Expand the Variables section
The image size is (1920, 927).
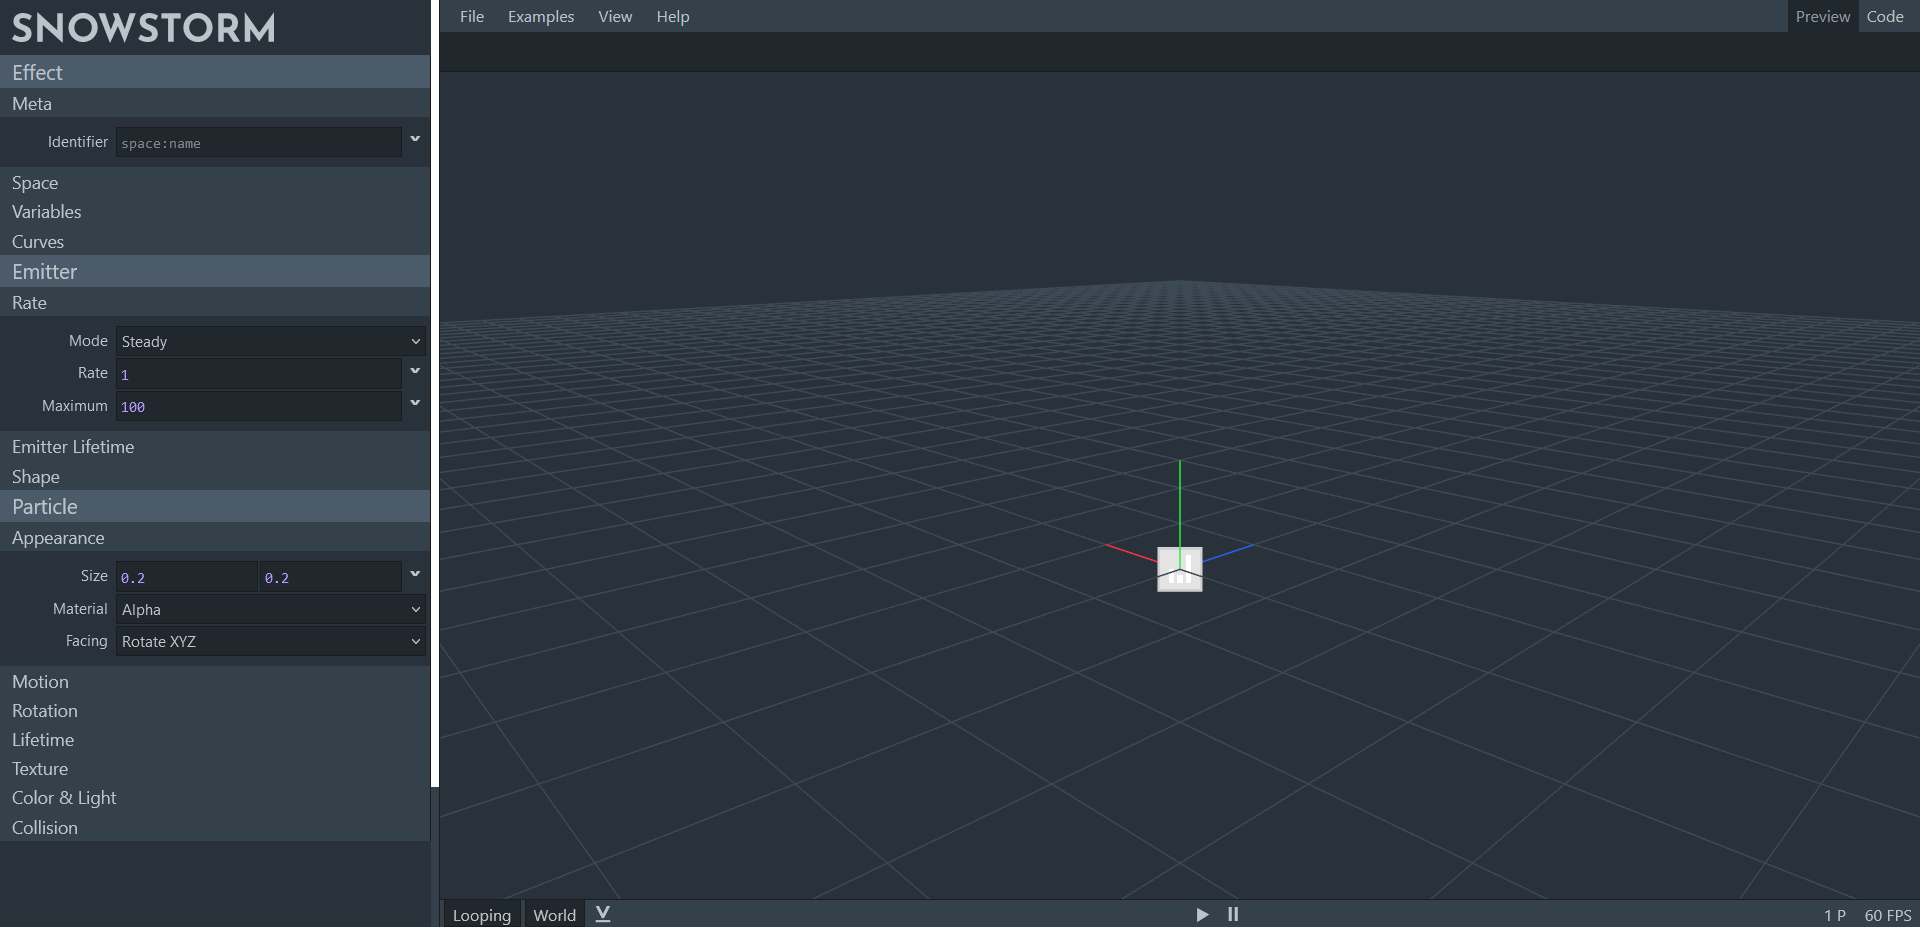(215, 212)
